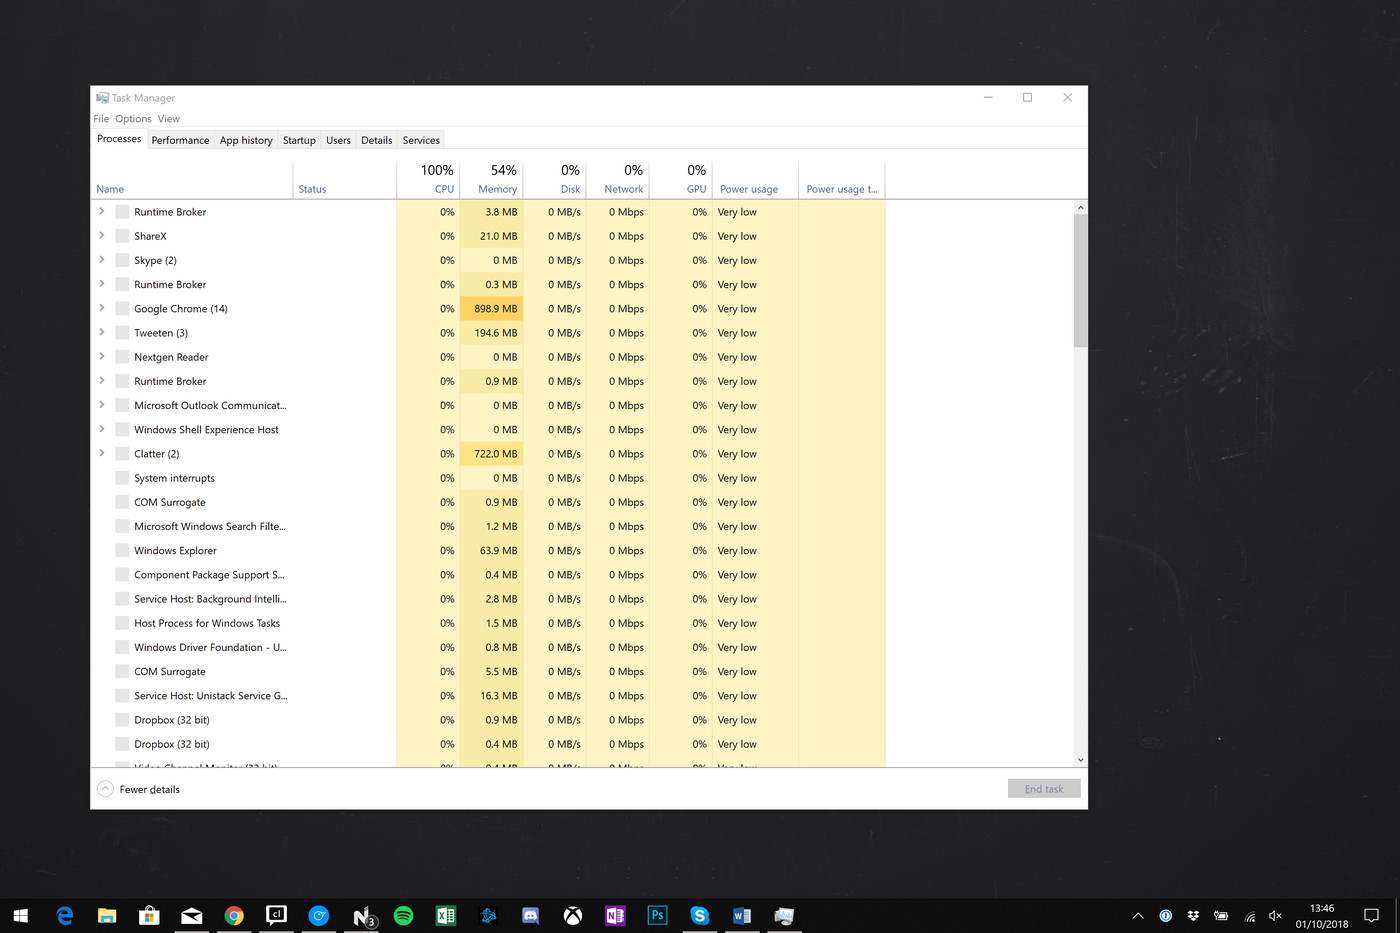Viewport: 1400px width, 933px height.
Task: Sort processes by the Memory column
Action: click(491, 179)
